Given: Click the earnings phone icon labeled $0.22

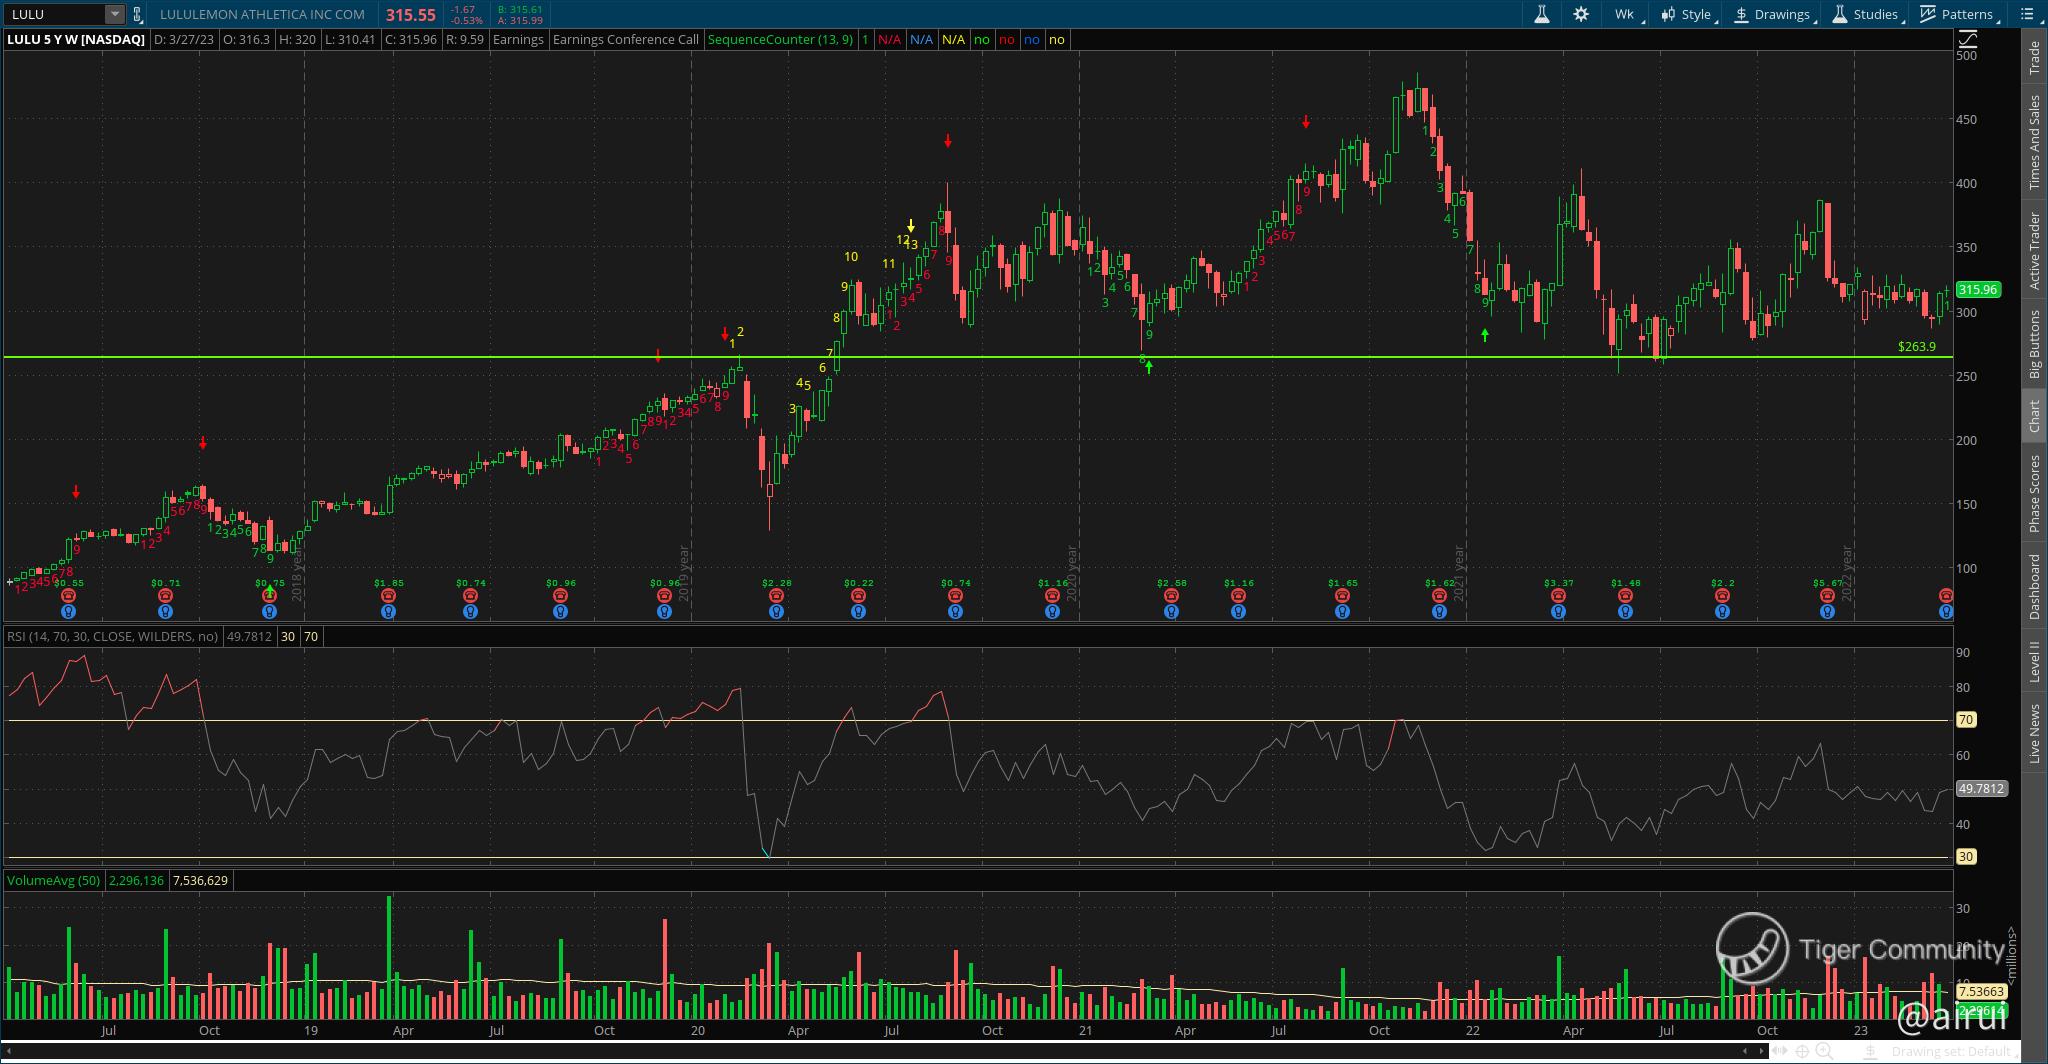Looking at the screenshot, I should 858,595.
